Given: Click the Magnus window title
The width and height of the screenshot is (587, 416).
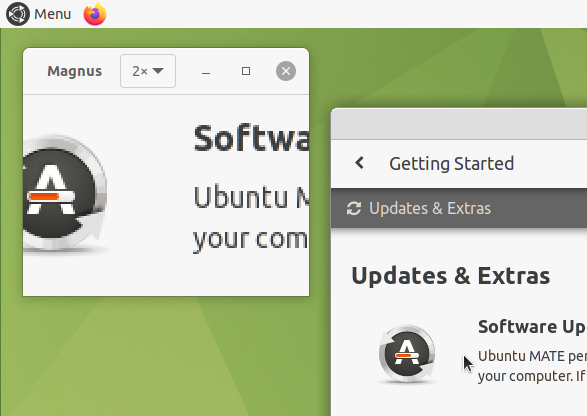Looking at the screenshot, I should 74,71.
